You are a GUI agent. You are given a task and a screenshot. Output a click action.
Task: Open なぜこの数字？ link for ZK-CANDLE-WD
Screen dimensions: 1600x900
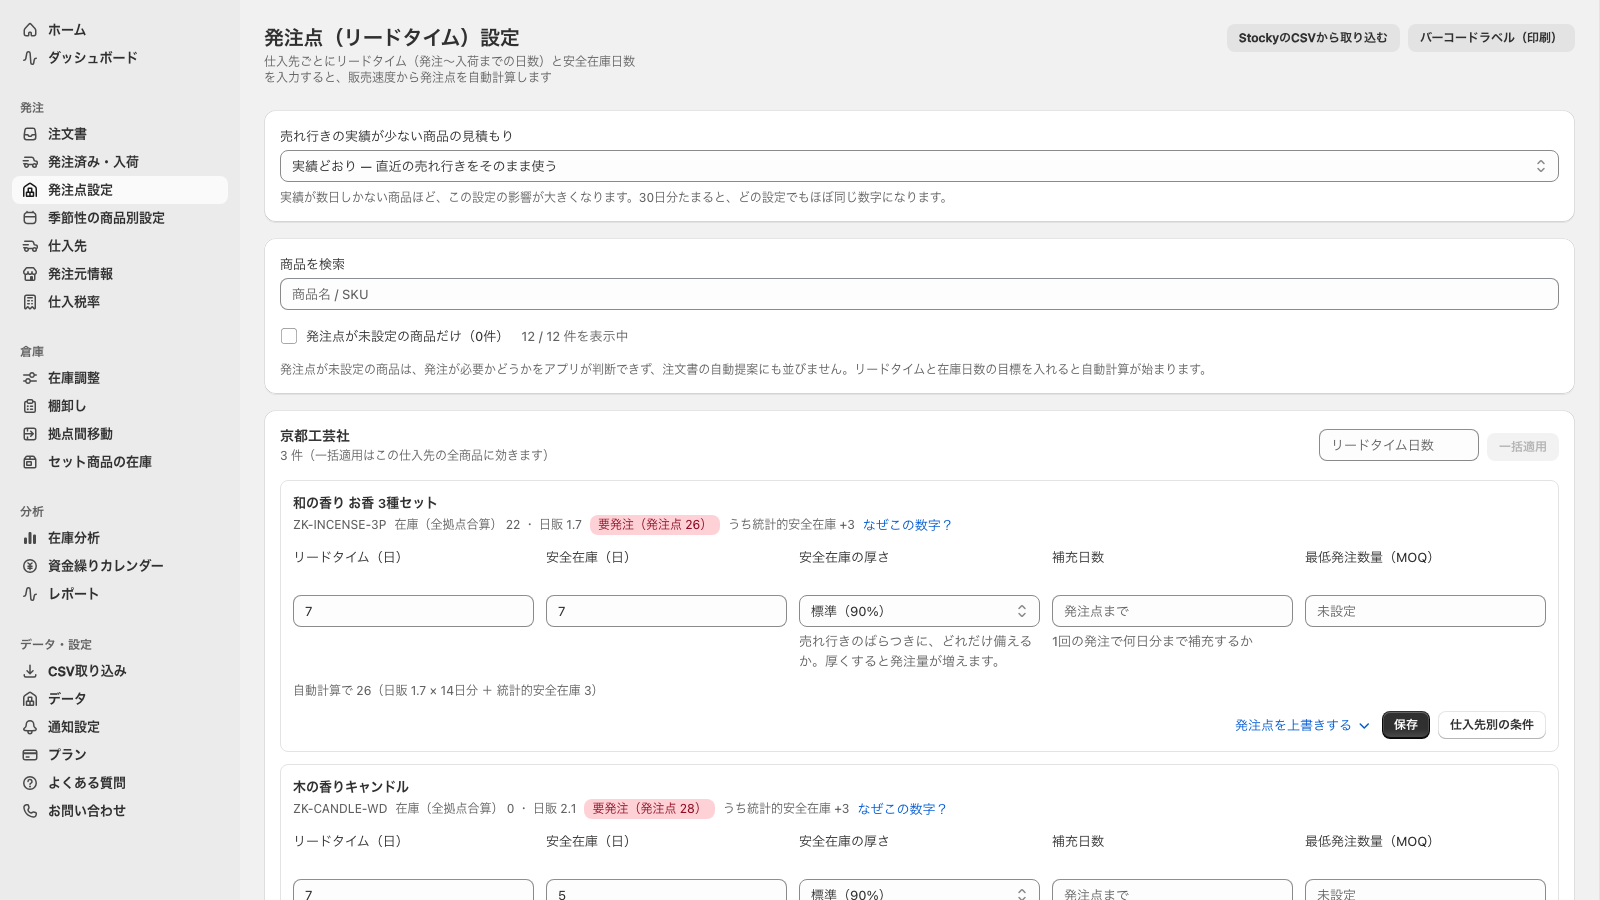coord(901,809)
